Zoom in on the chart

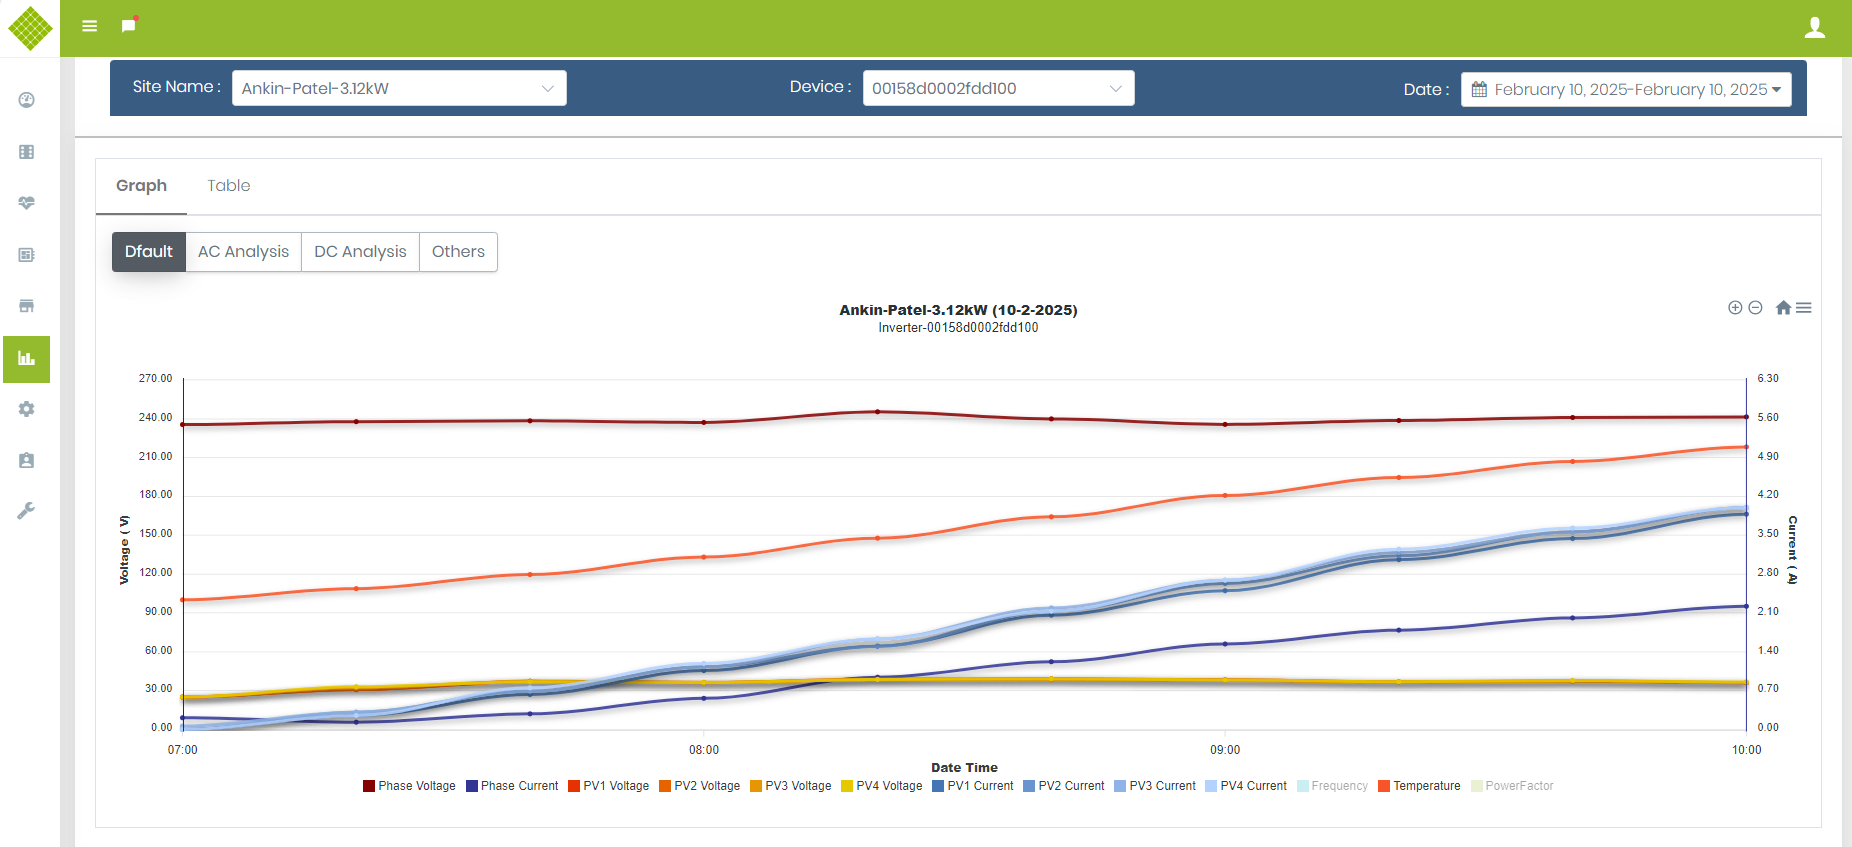(x=1735, y=308)
